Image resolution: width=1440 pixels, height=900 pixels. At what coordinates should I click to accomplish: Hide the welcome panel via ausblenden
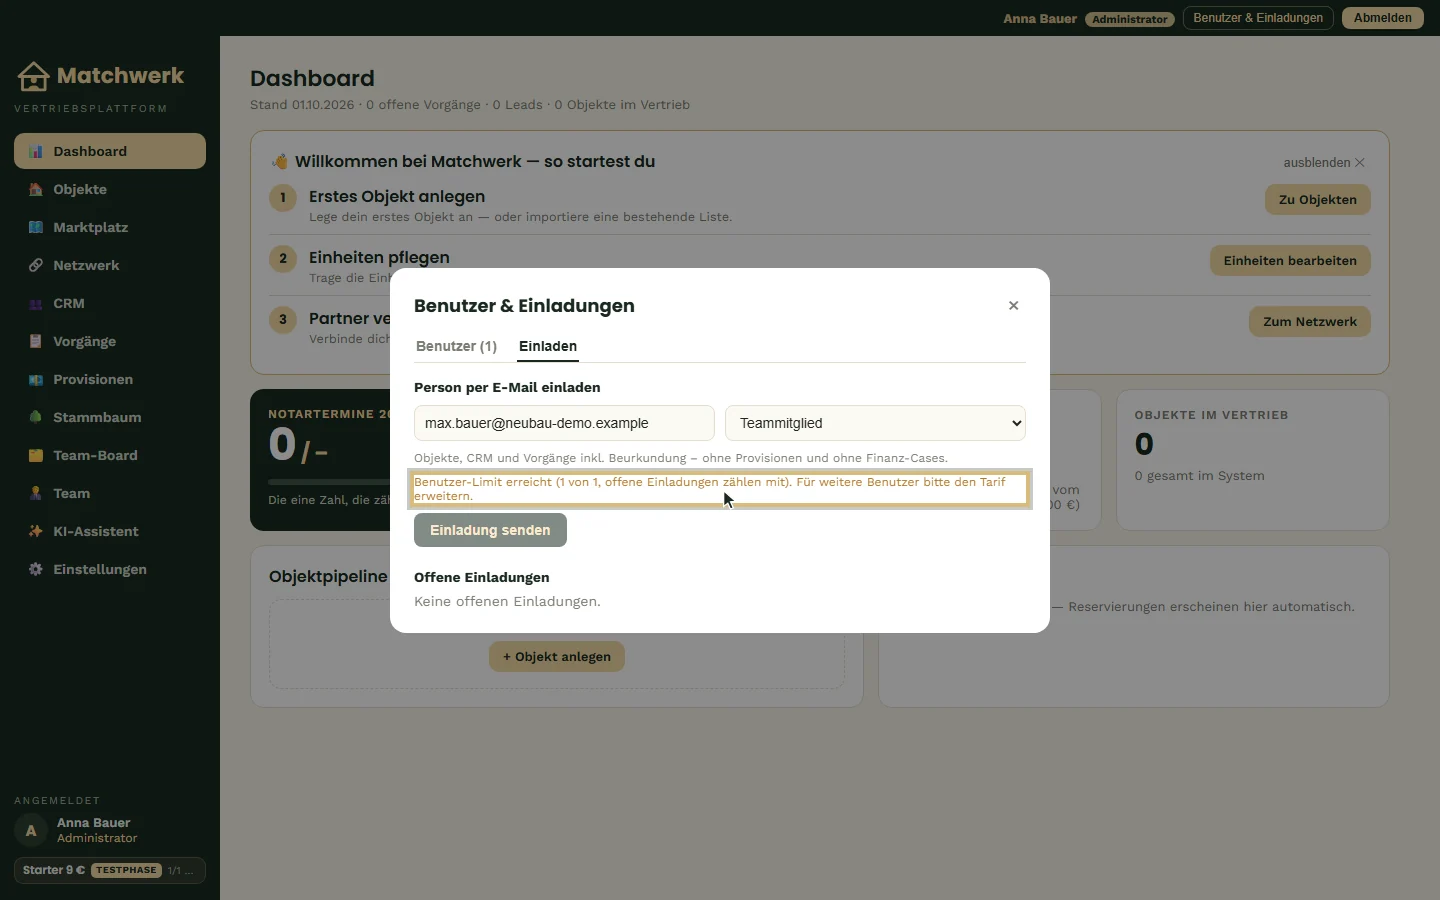pos(1324,163)
